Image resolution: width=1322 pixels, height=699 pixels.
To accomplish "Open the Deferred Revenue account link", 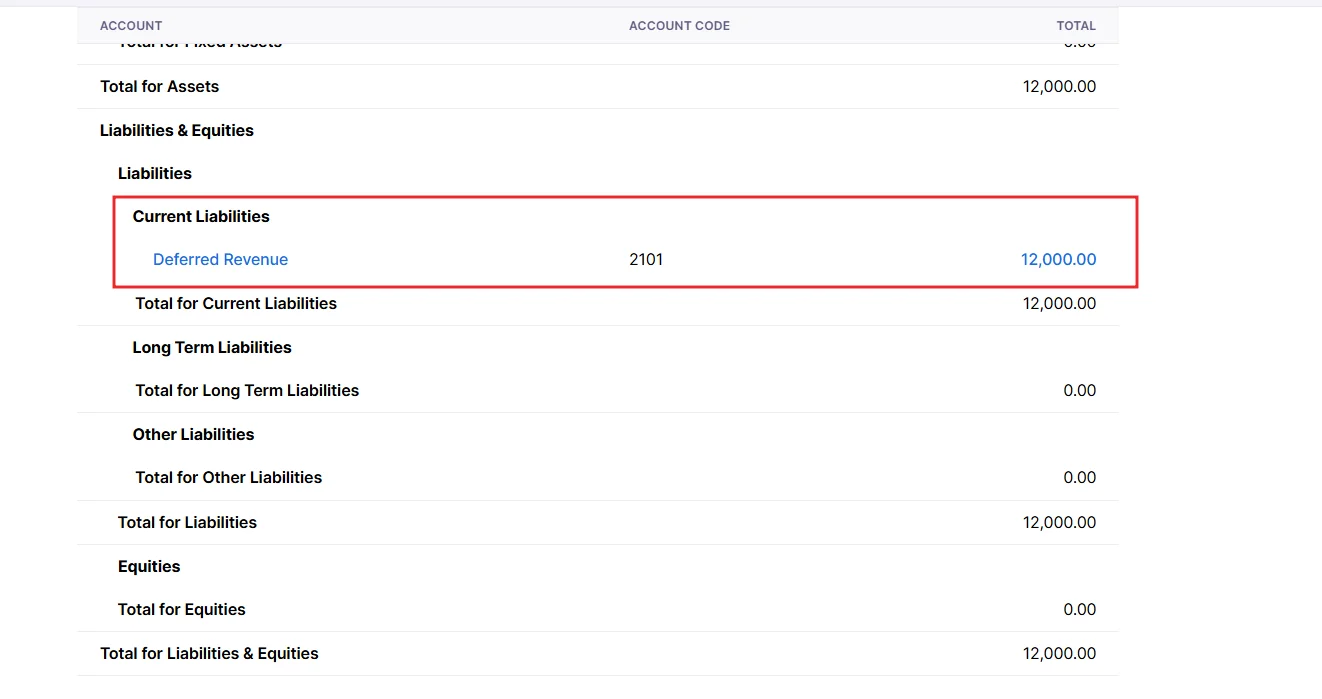I will click(x=220, y=260).
